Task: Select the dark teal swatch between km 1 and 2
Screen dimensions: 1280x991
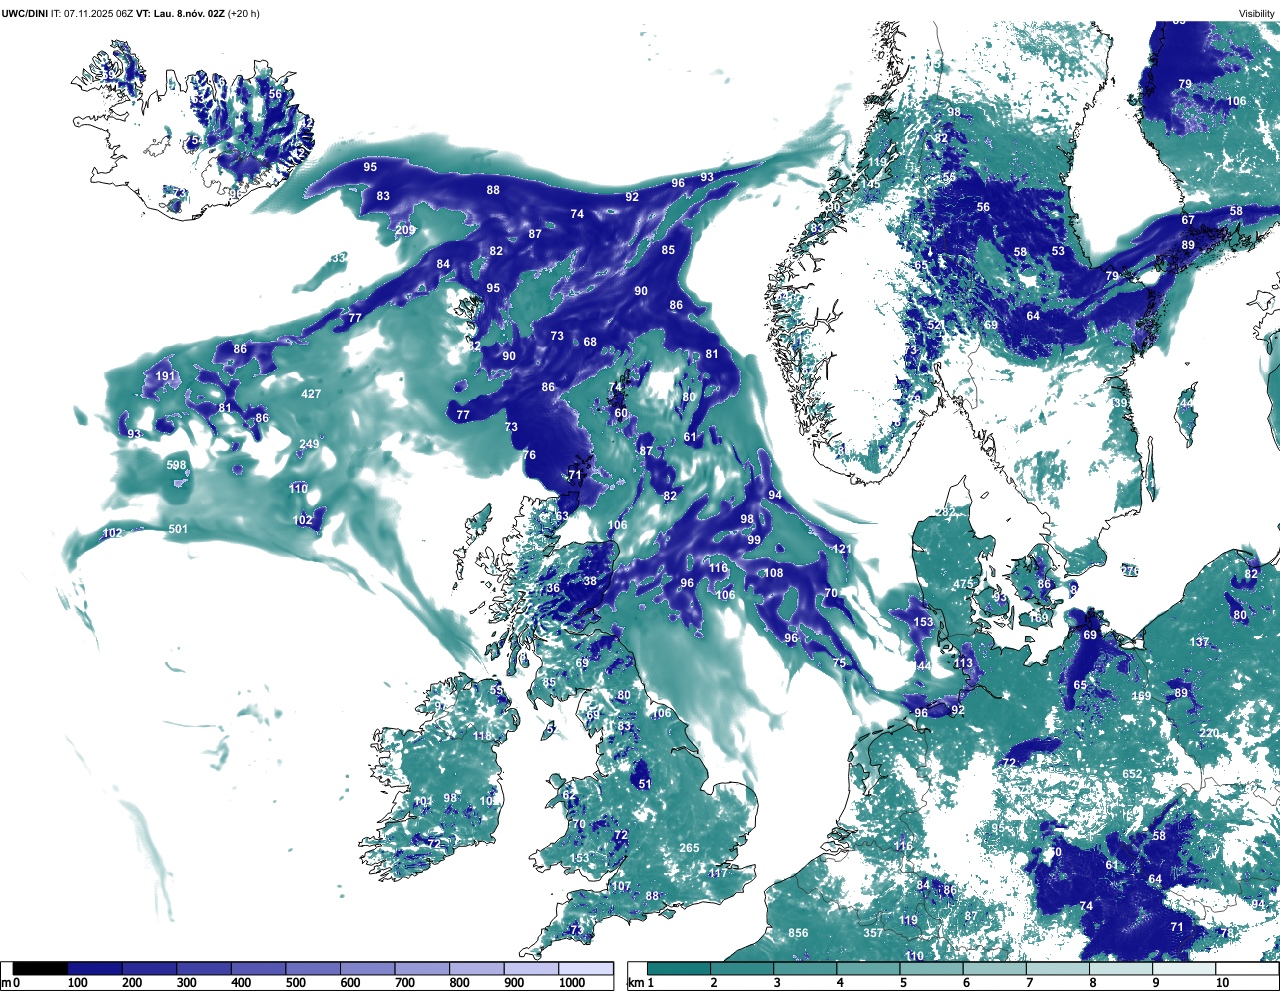Action: pyautogui.click(x=679, y=968)
